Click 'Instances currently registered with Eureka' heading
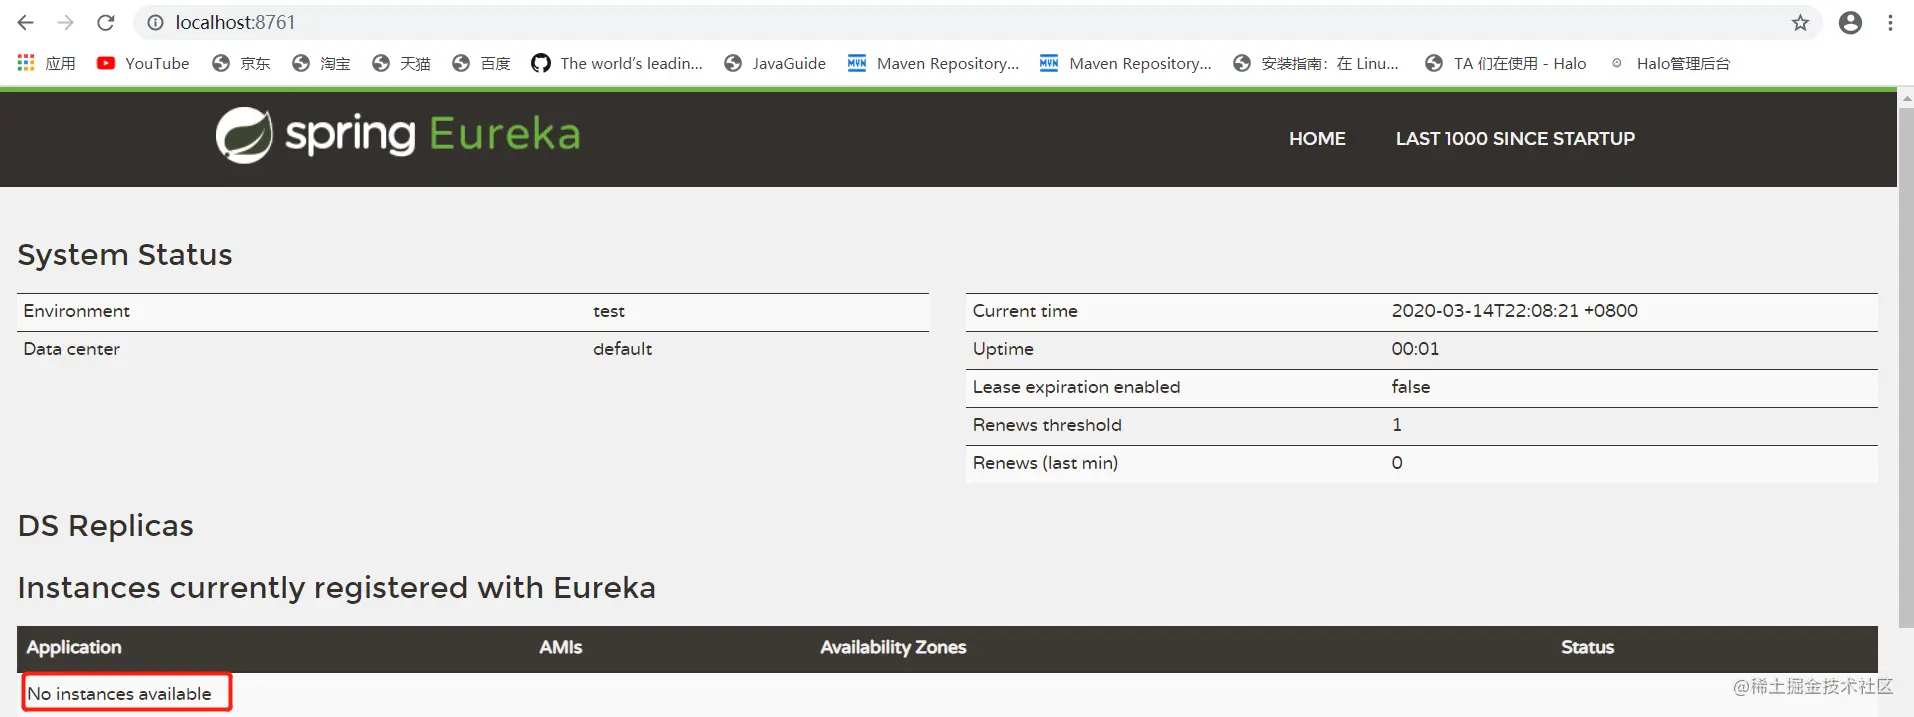The image size is (1914, 717). coord(337,588)
